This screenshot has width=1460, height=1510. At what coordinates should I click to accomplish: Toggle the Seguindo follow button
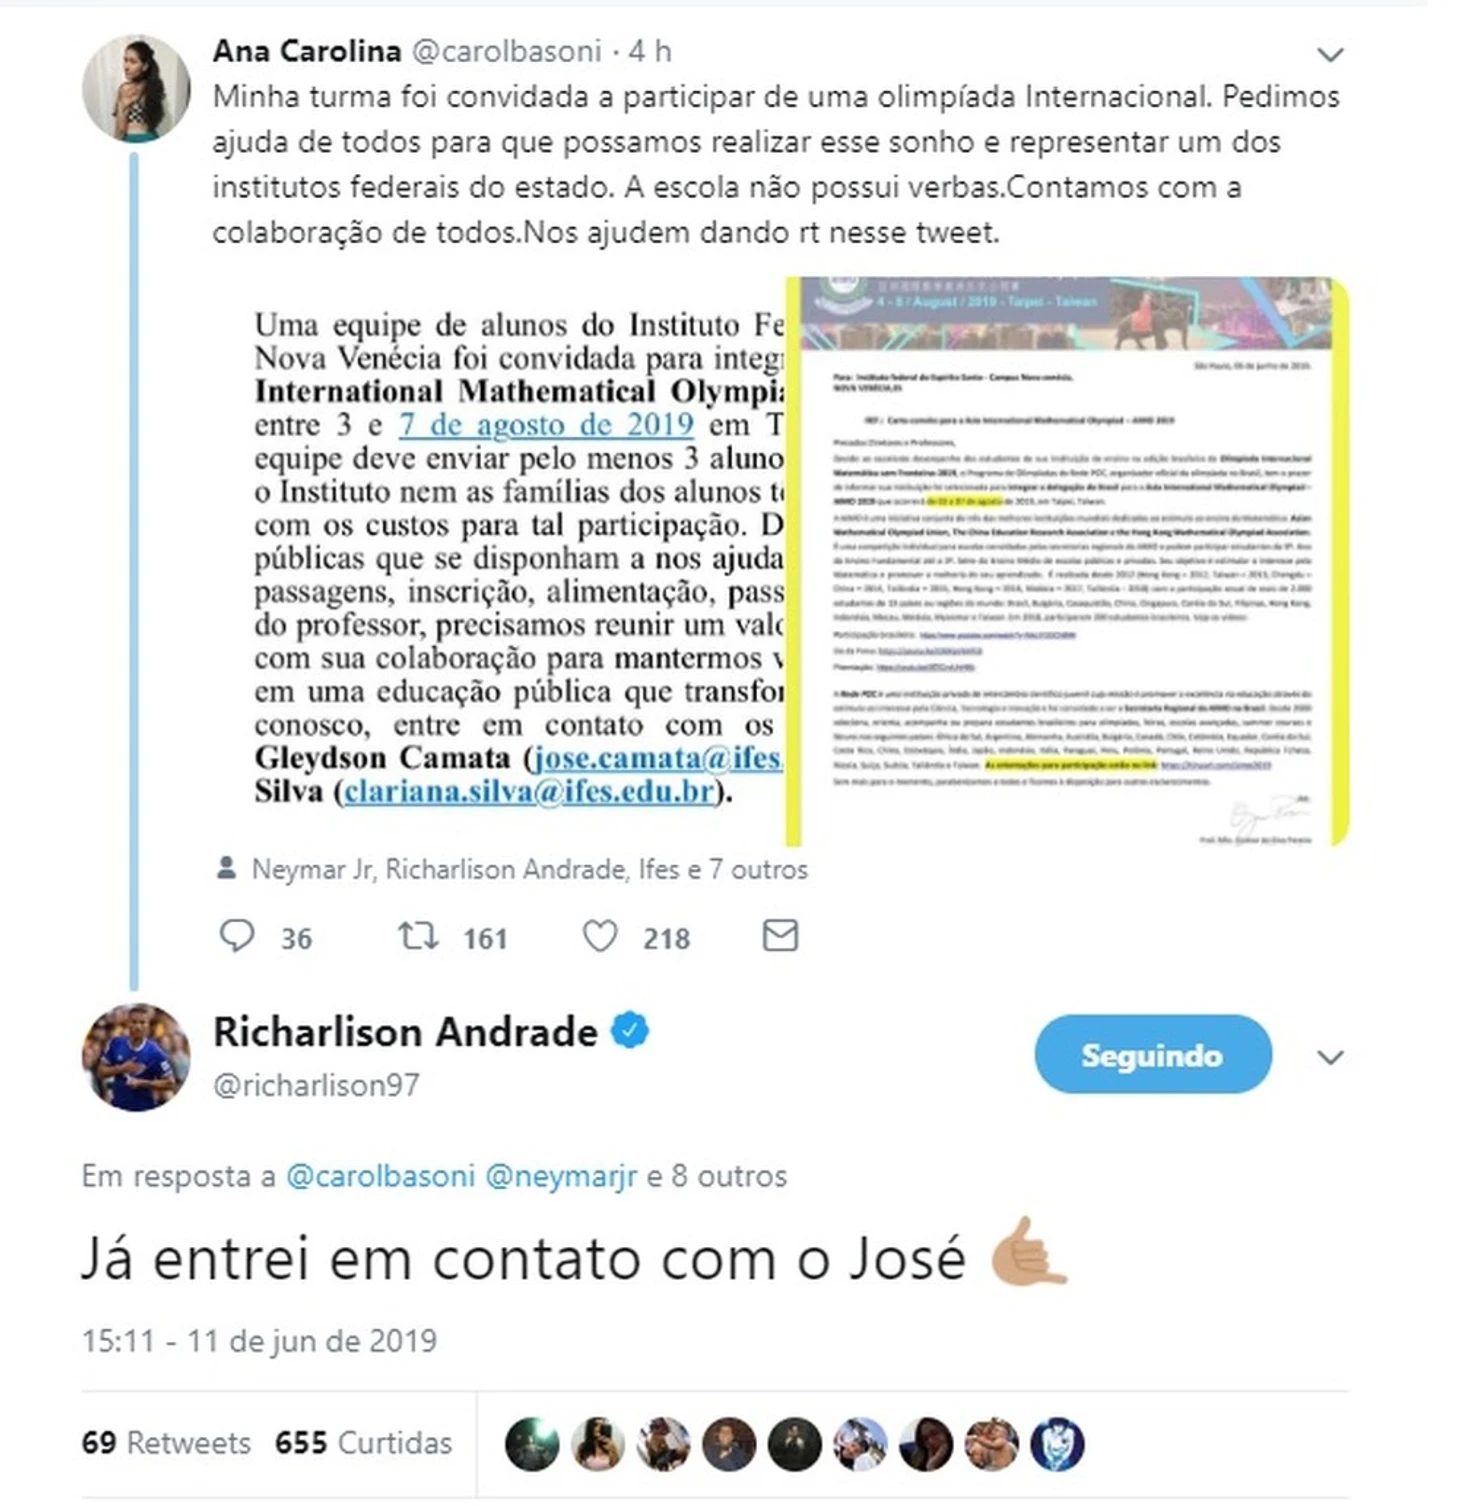click(x=1153, y=1054)
